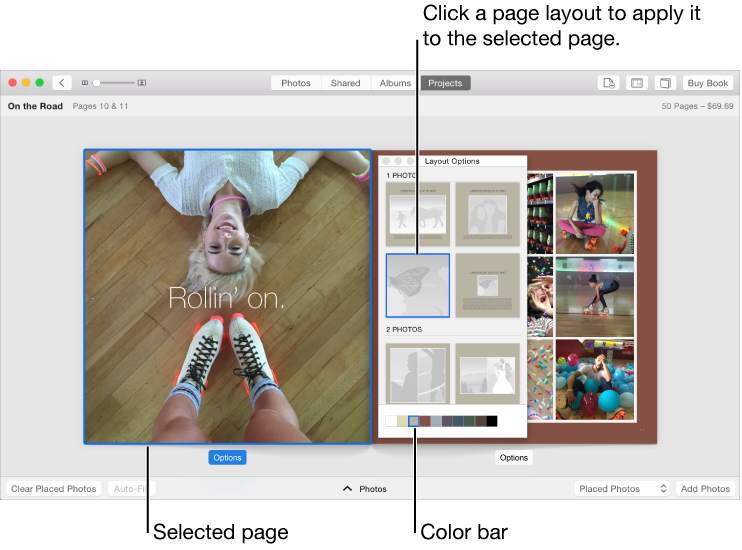
Task: Click the red close button of Photos window
Action: (13, 83)
